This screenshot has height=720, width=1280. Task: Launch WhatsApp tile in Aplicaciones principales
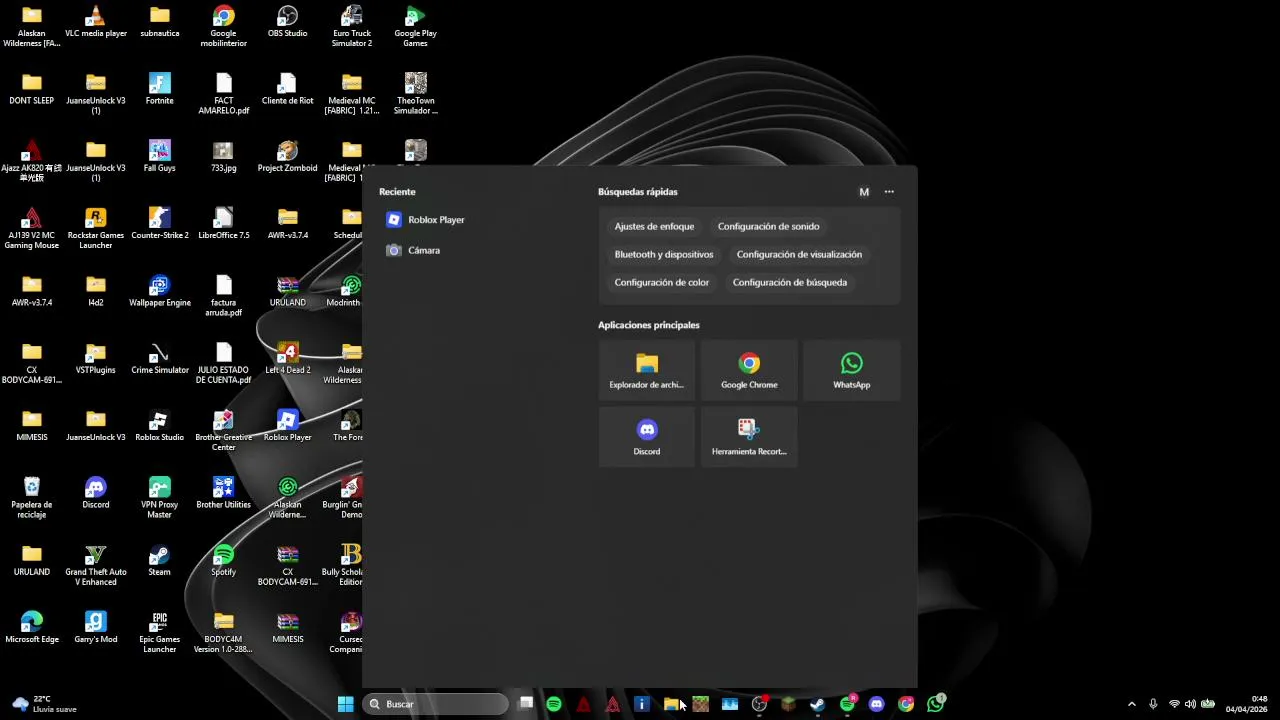click(851, 371)
